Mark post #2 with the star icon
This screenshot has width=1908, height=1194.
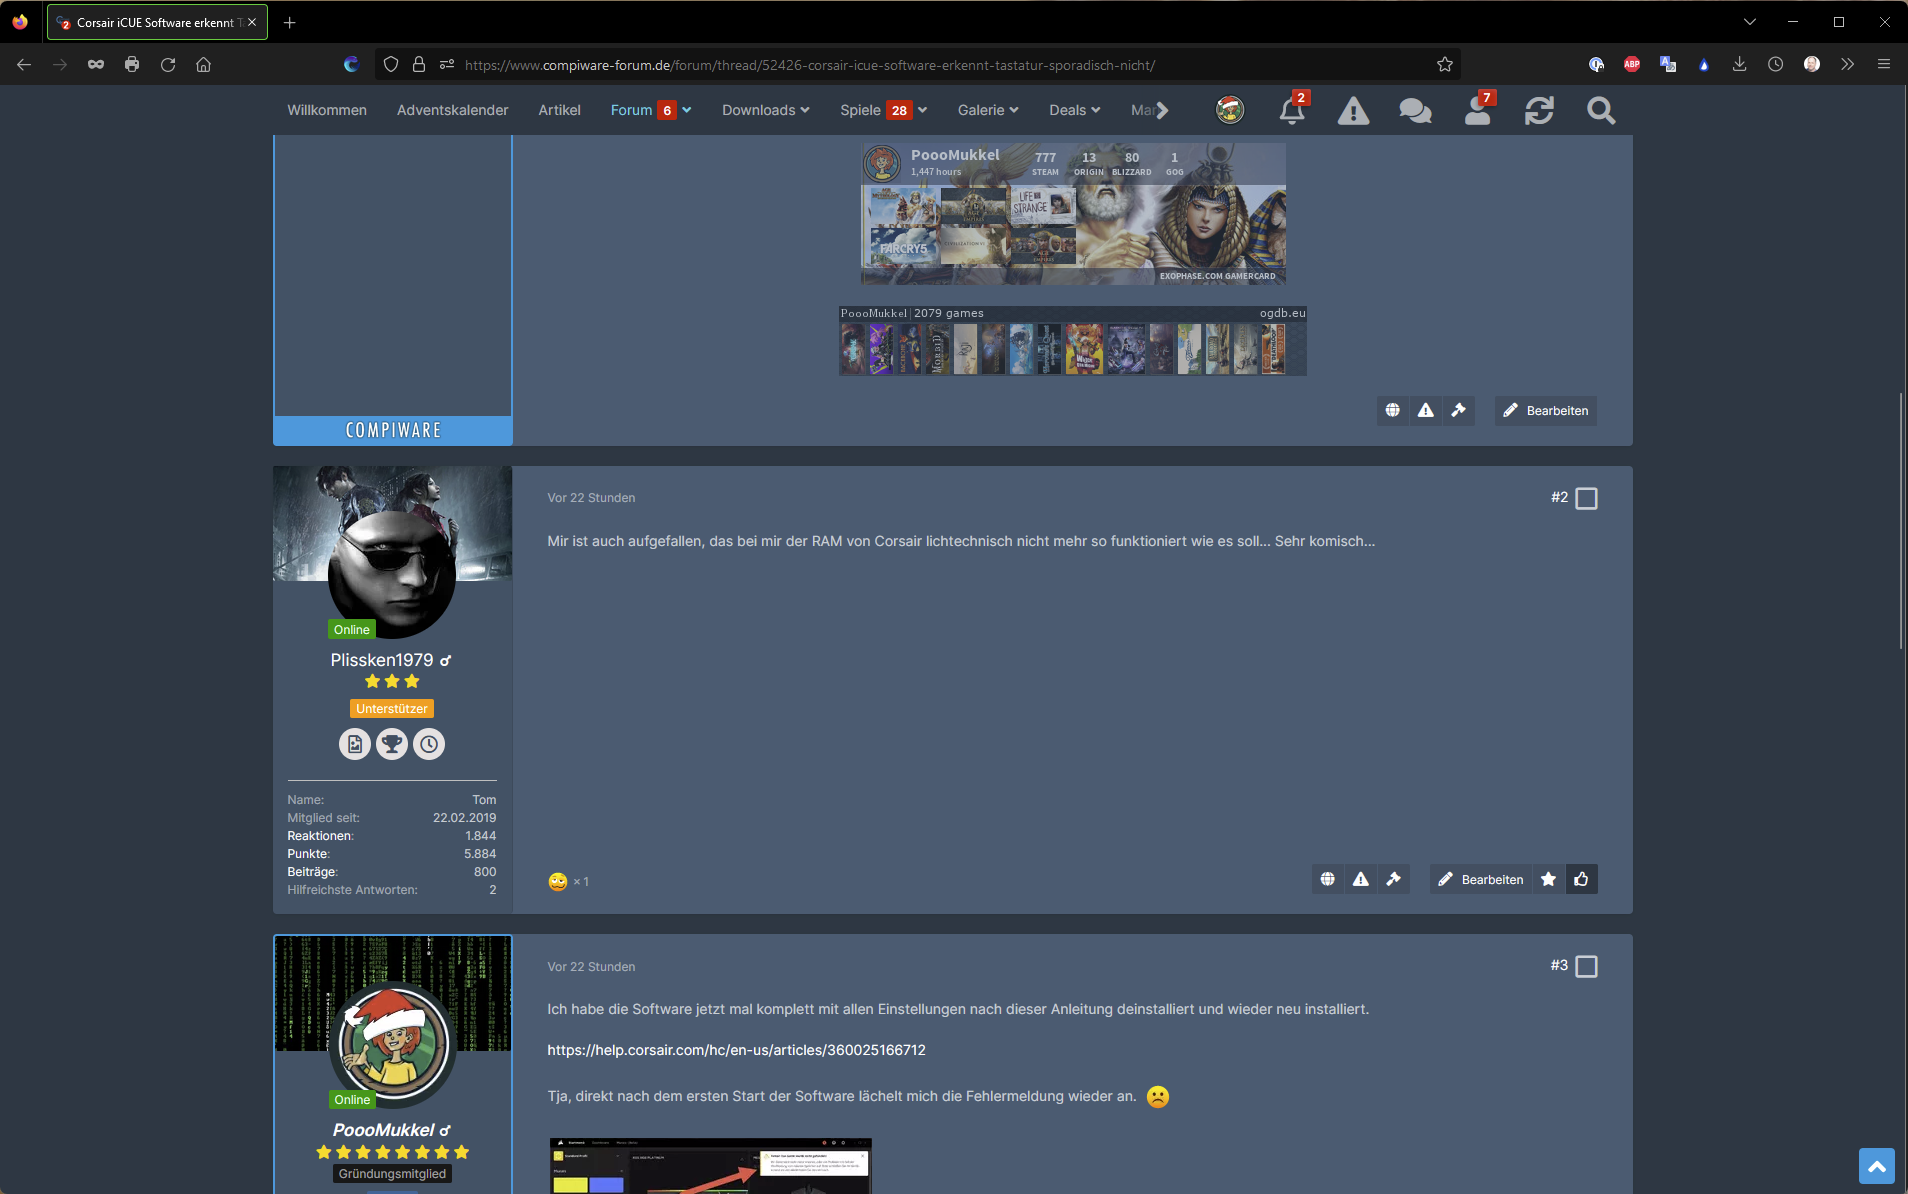(1548, 879)
